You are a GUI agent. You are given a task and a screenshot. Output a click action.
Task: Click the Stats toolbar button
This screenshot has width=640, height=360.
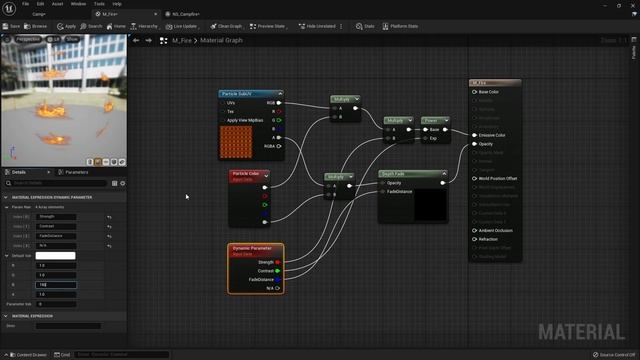364,26
